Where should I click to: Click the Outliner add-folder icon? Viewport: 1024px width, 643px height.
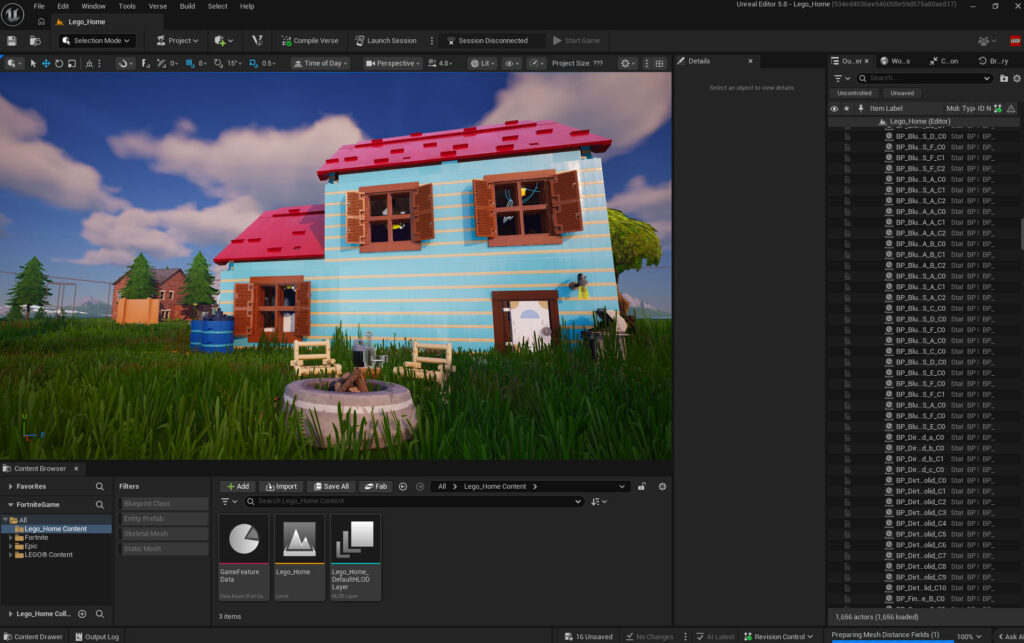tap(1004, 78)
